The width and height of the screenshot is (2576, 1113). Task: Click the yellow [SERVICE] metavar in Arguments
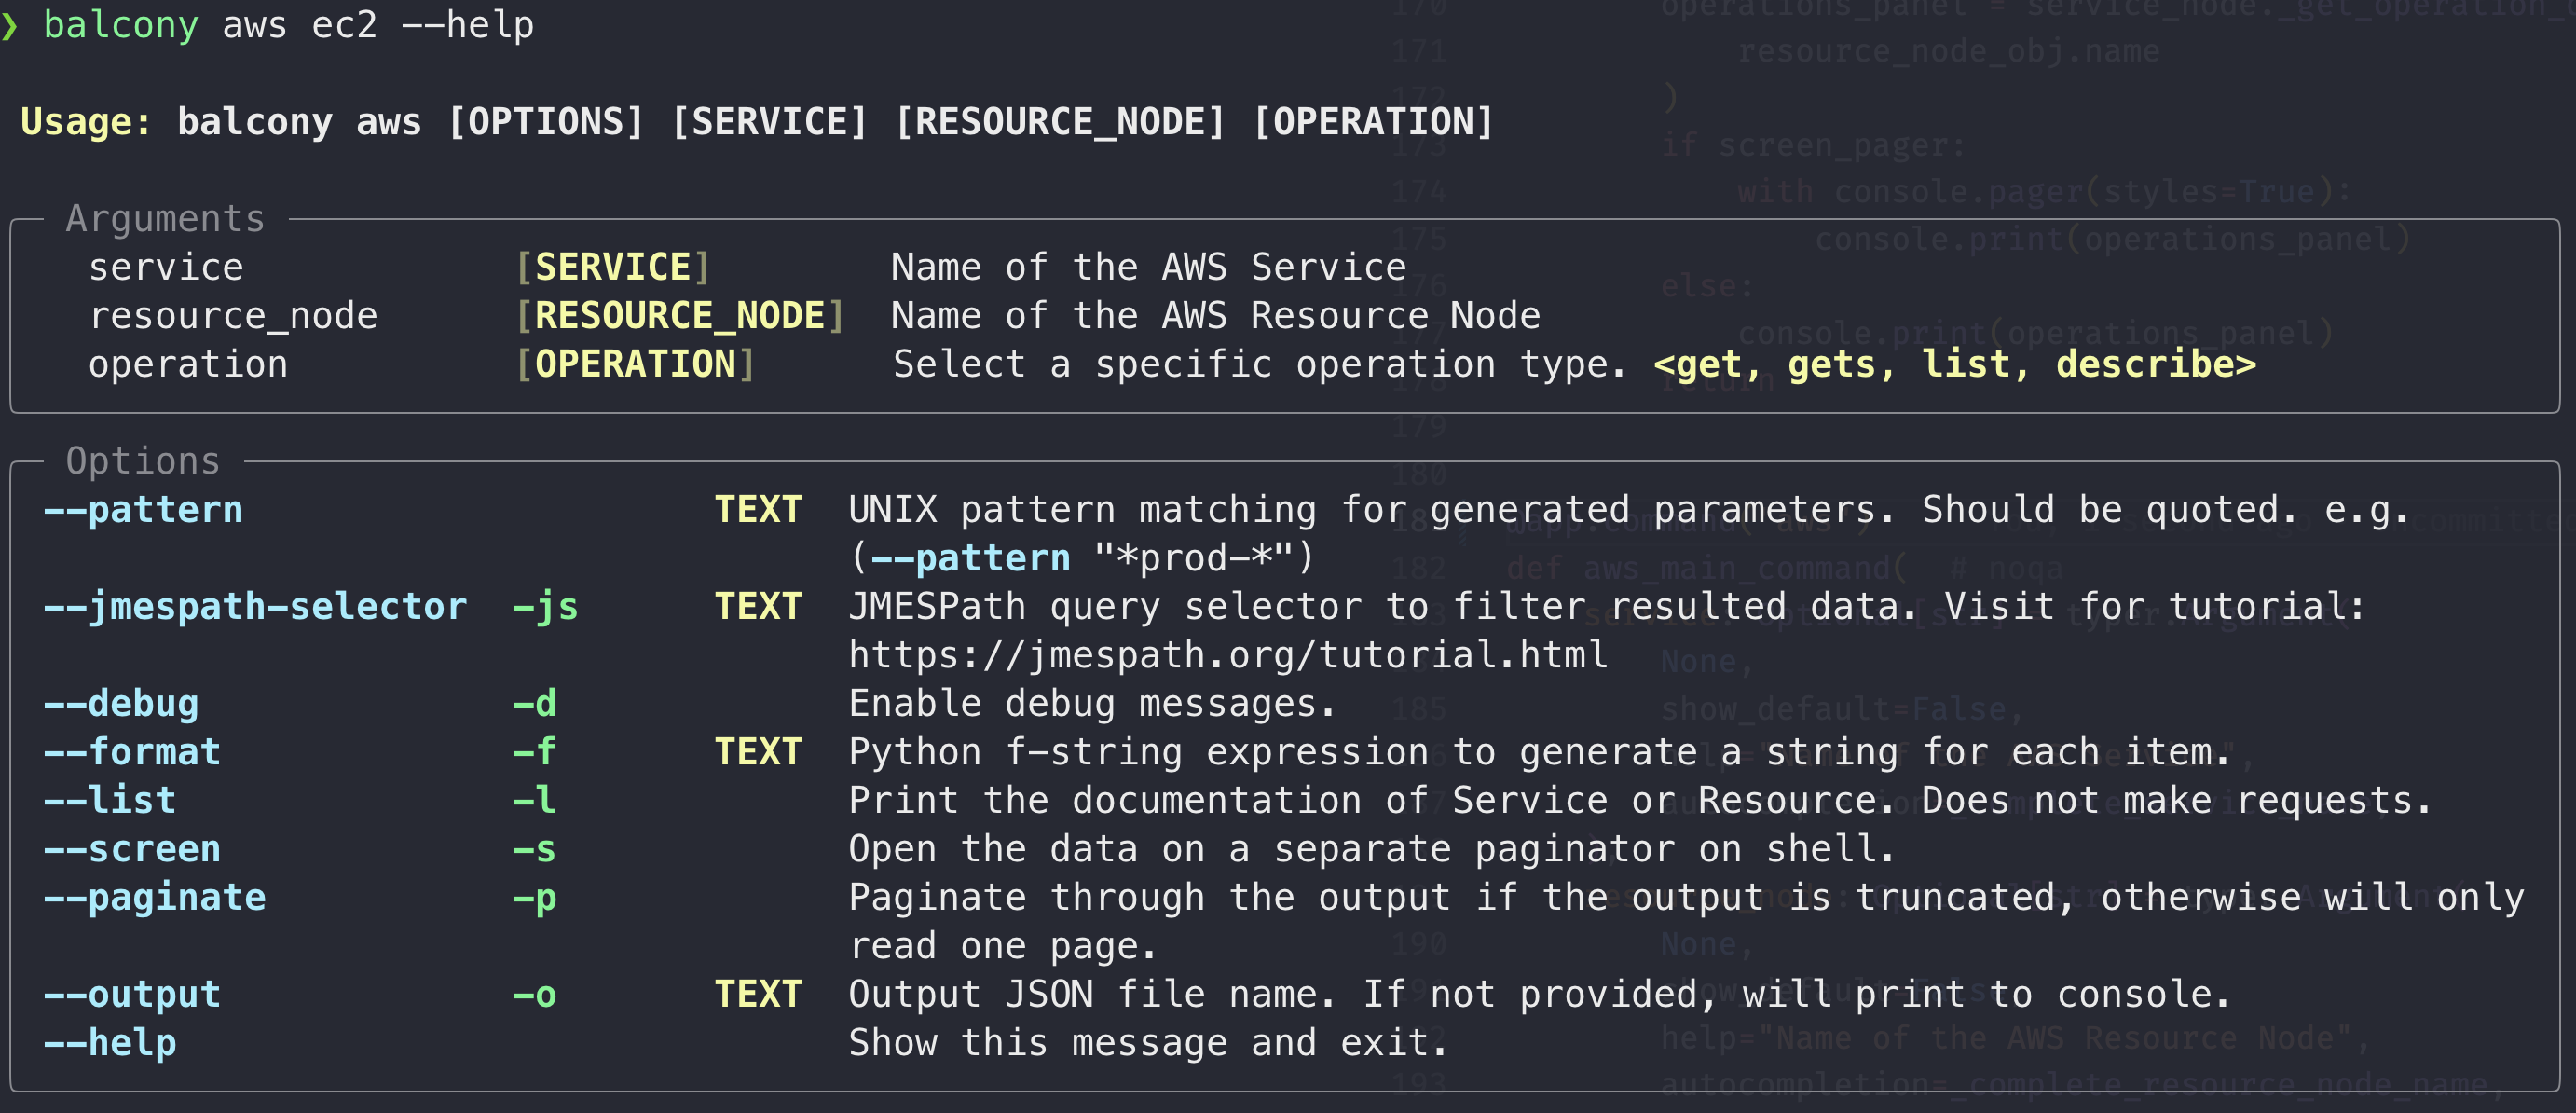(613, 267)
